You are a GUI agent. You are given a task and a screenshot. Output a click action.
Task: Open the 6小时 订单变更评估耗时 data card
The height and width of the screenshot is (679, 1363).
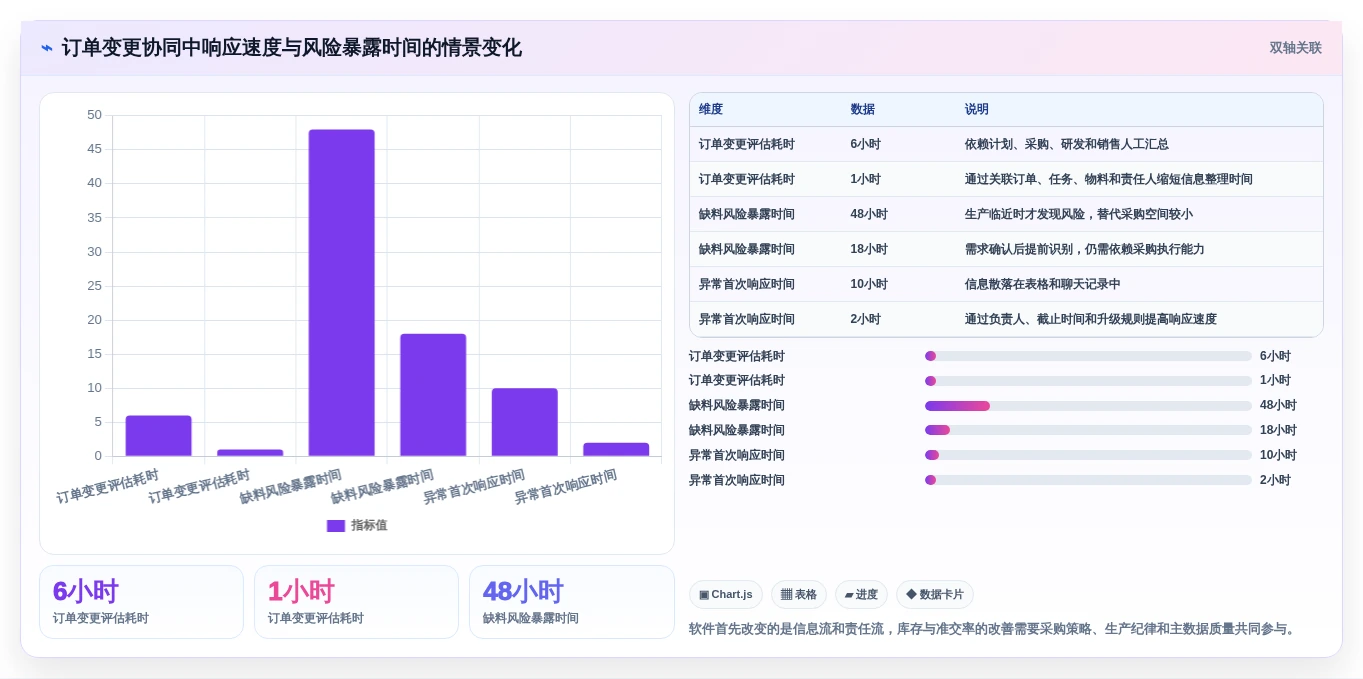[x=141, y=602]
